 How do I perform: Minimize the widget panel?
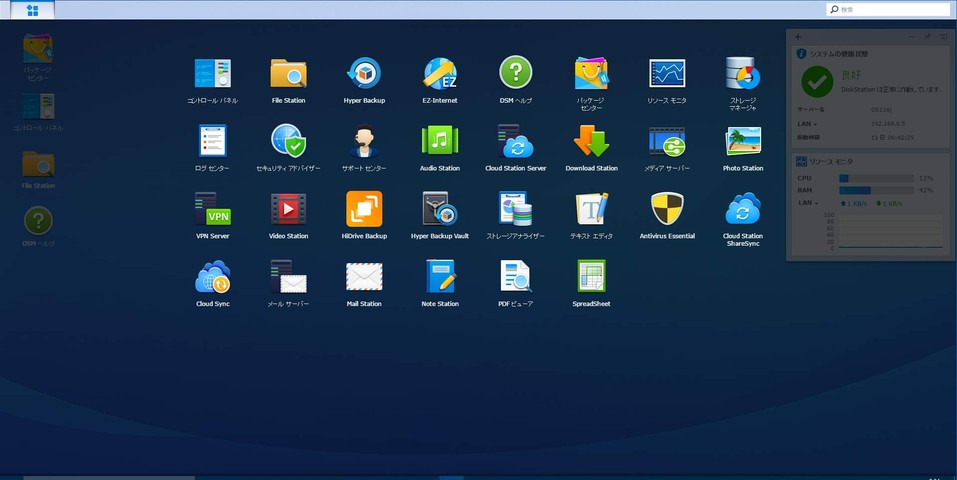point(911,37)
